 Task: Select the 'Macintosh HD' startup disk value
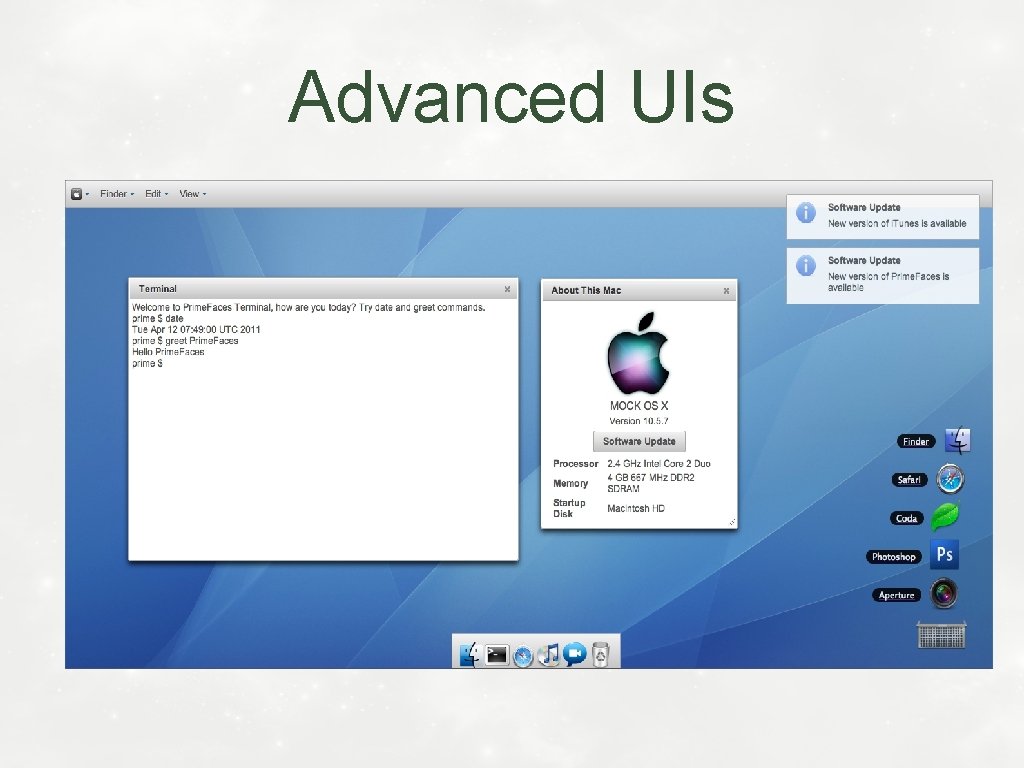[x=636, y=509]
